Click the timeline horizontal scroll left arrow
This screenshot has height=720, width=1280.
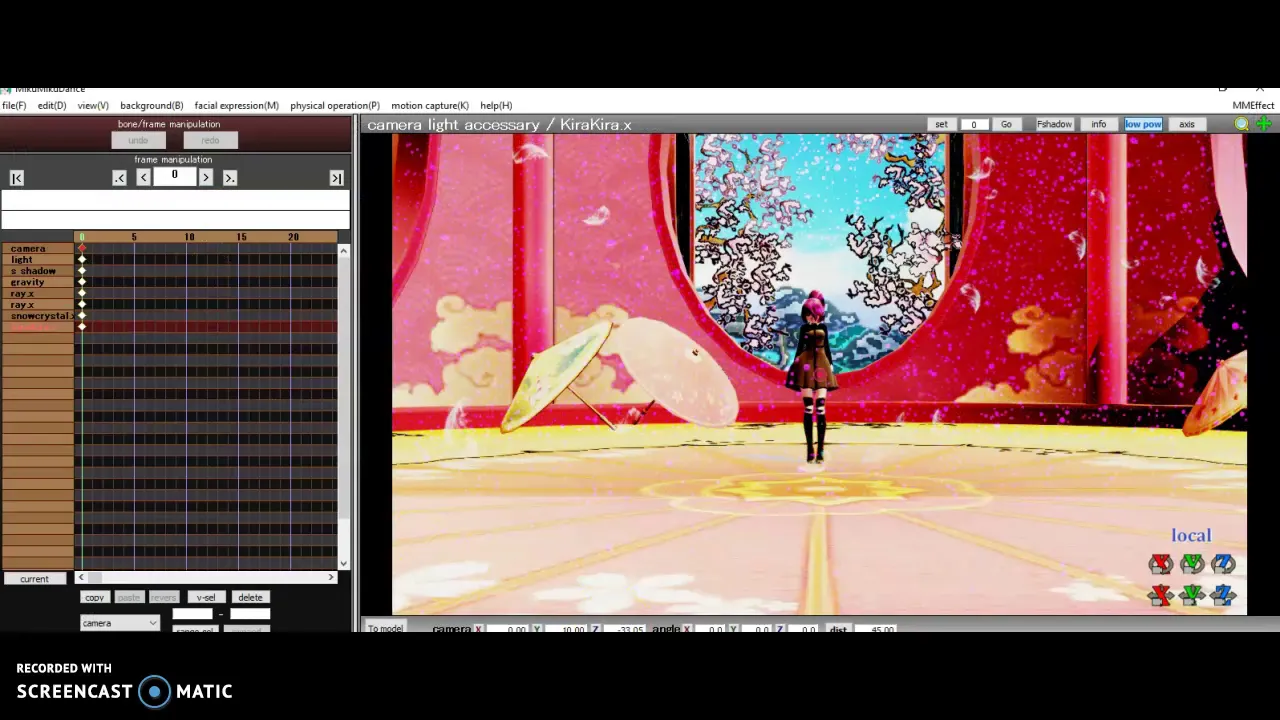[x=81, y=577]
